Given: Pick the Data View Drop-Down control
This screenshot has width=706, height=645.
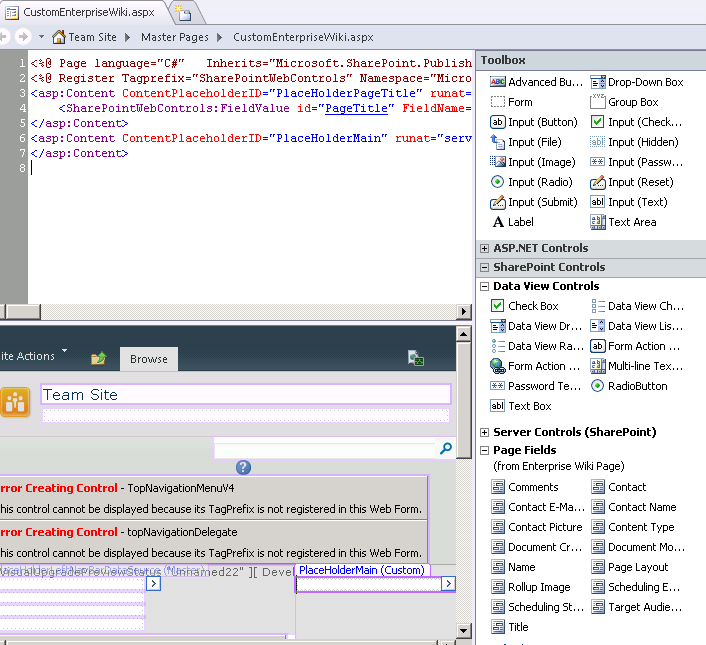Looking at the screenshot, I should tap(536, 326).
